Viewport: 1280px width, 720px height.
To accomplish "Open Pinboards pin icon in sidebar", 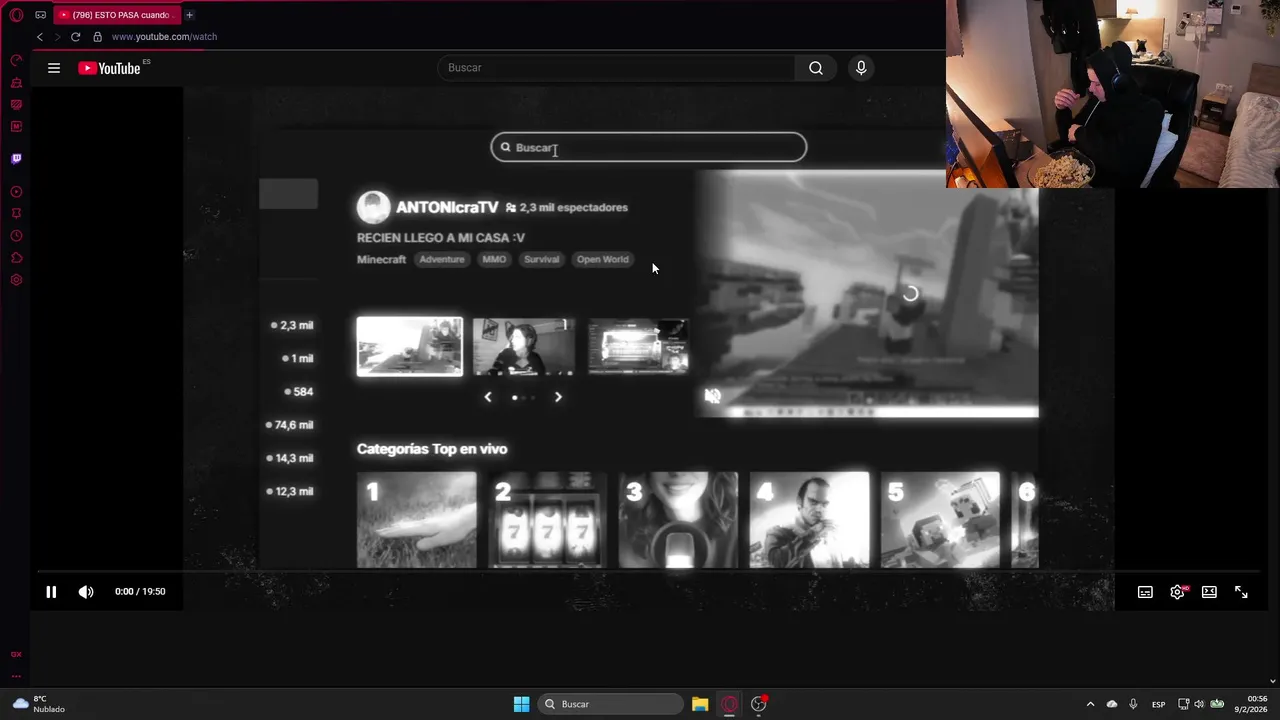I will click(16, 214).
